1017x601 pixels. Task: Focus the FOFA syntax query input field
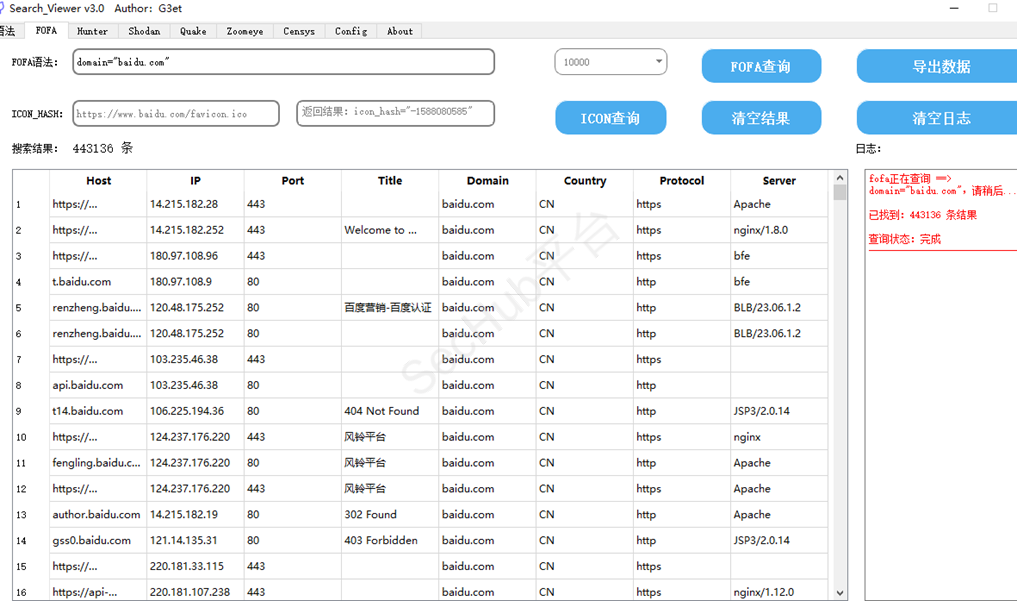pyautogui.click(x=283, y=62)
